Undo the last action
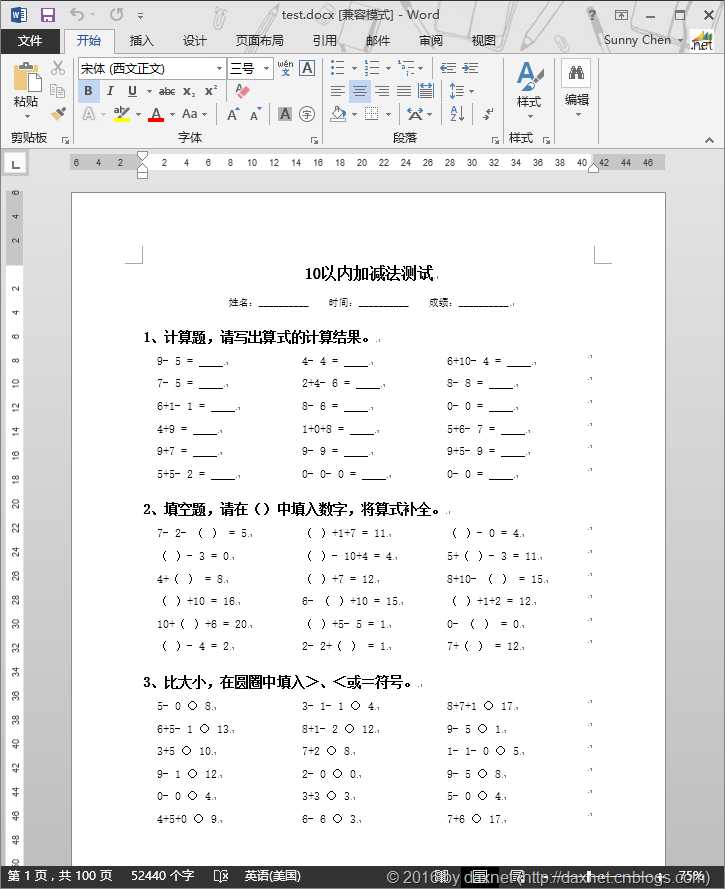 tap(78, 15)
